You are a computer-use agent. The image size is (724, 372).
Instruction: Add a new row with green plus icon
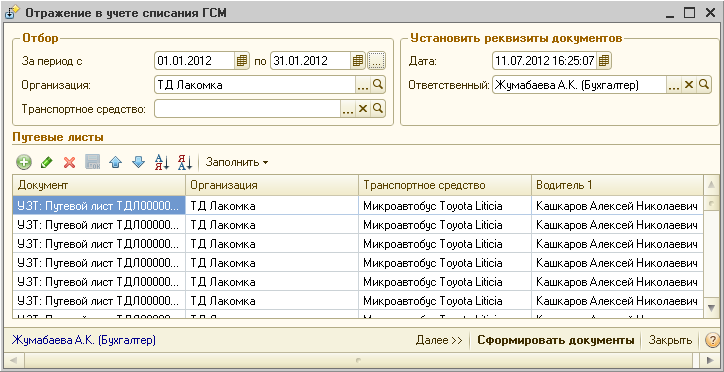[x=24, y=162]
